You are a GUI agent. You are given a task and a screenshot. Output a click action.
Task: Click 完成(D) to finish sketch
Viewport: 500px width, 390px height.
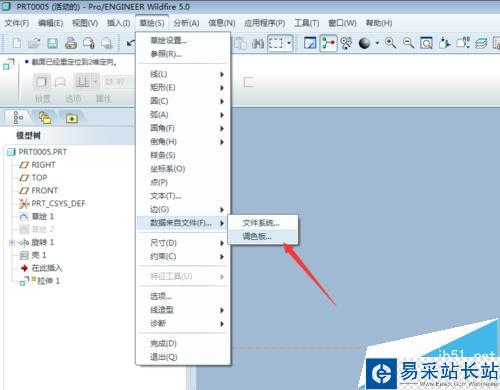(183, 343)
